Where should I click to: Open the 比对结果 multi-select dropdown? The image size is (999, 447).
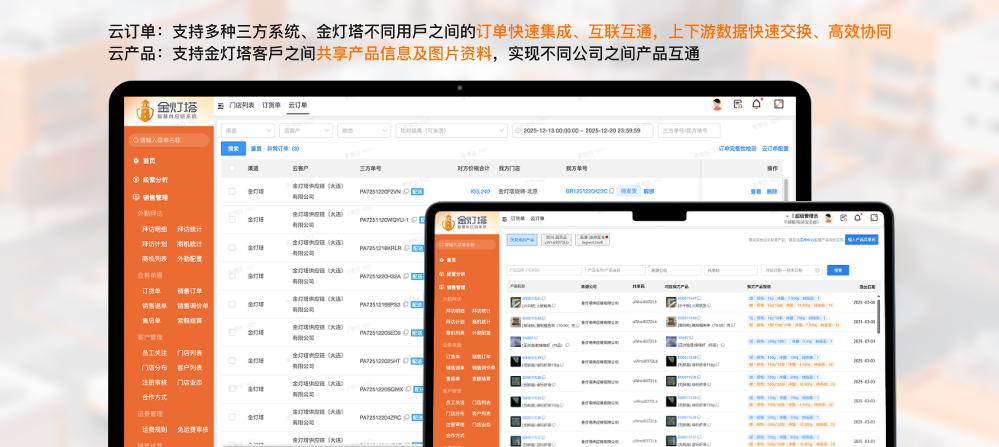click(x=451, y=131)
